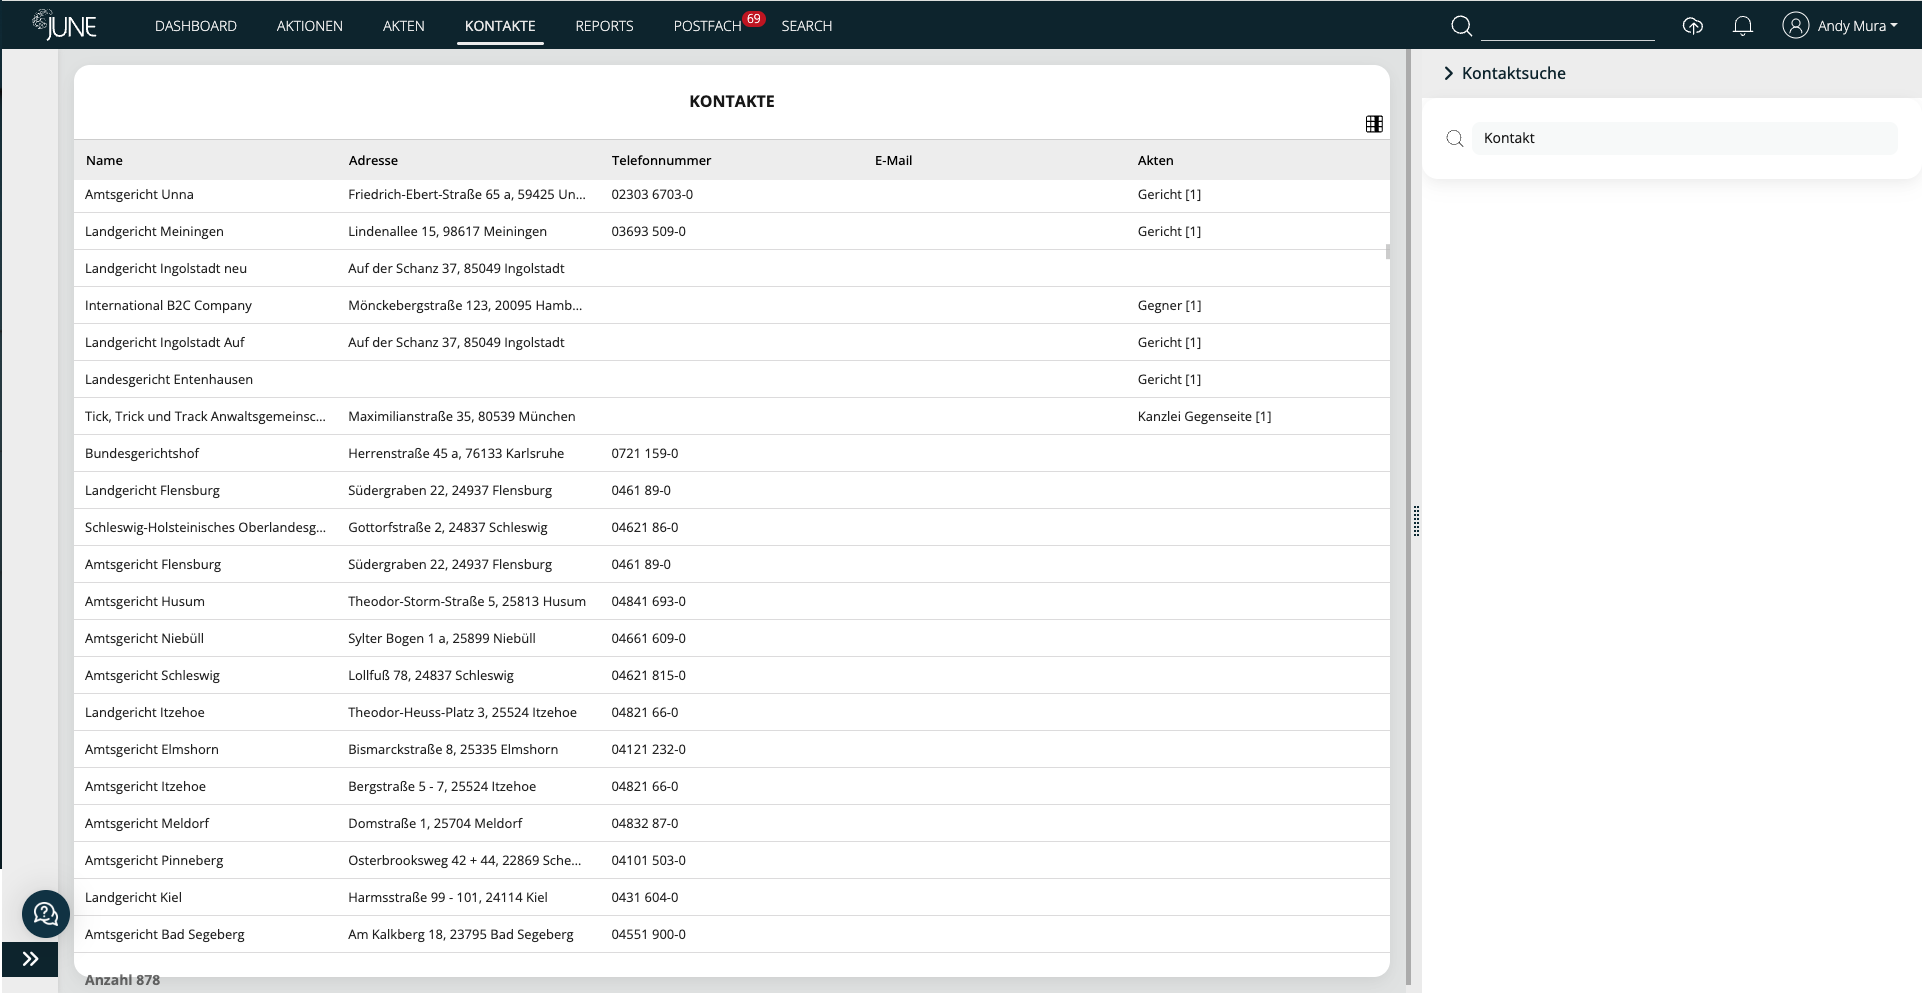Expand the Kontaktsuche panel chevron
1922x993 pixels.
(1448, 72)
